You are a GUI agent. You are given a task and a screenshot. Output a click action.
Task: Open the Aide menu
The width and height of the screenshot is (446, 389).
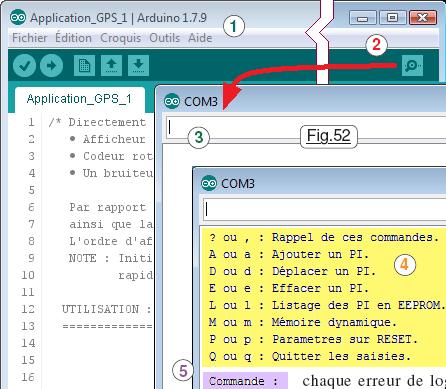(200, 38)
